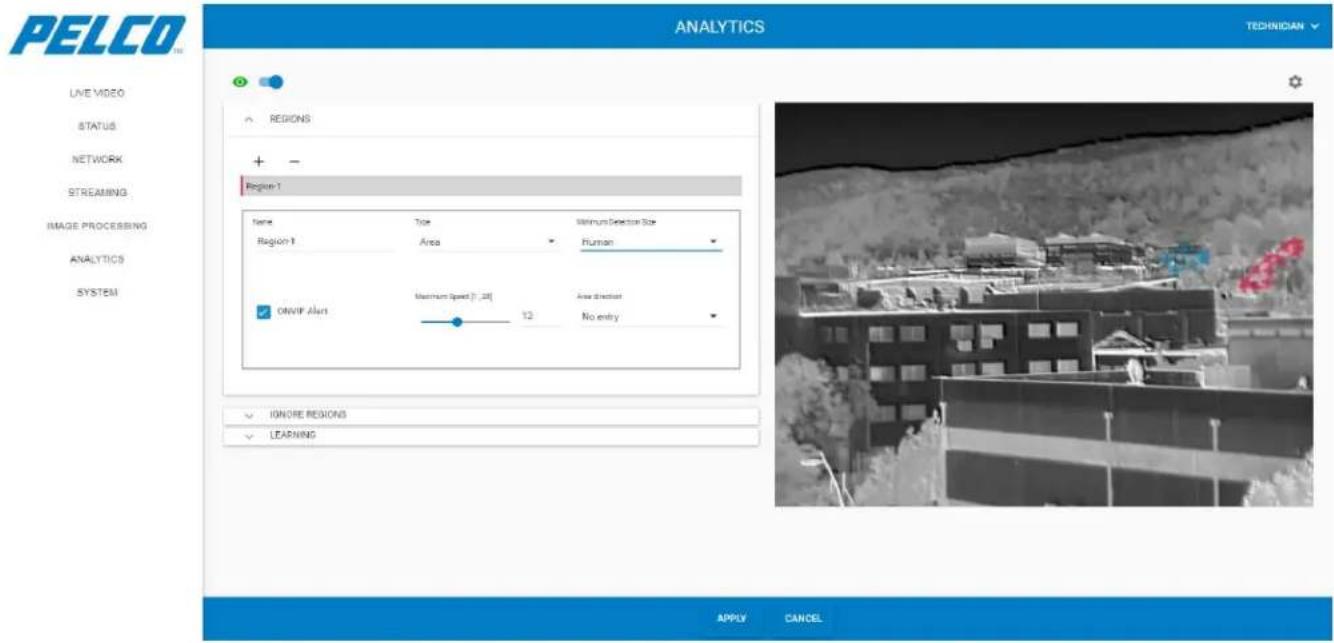Go to Live Video page
Screen dimensions: 1334x643
97,93
